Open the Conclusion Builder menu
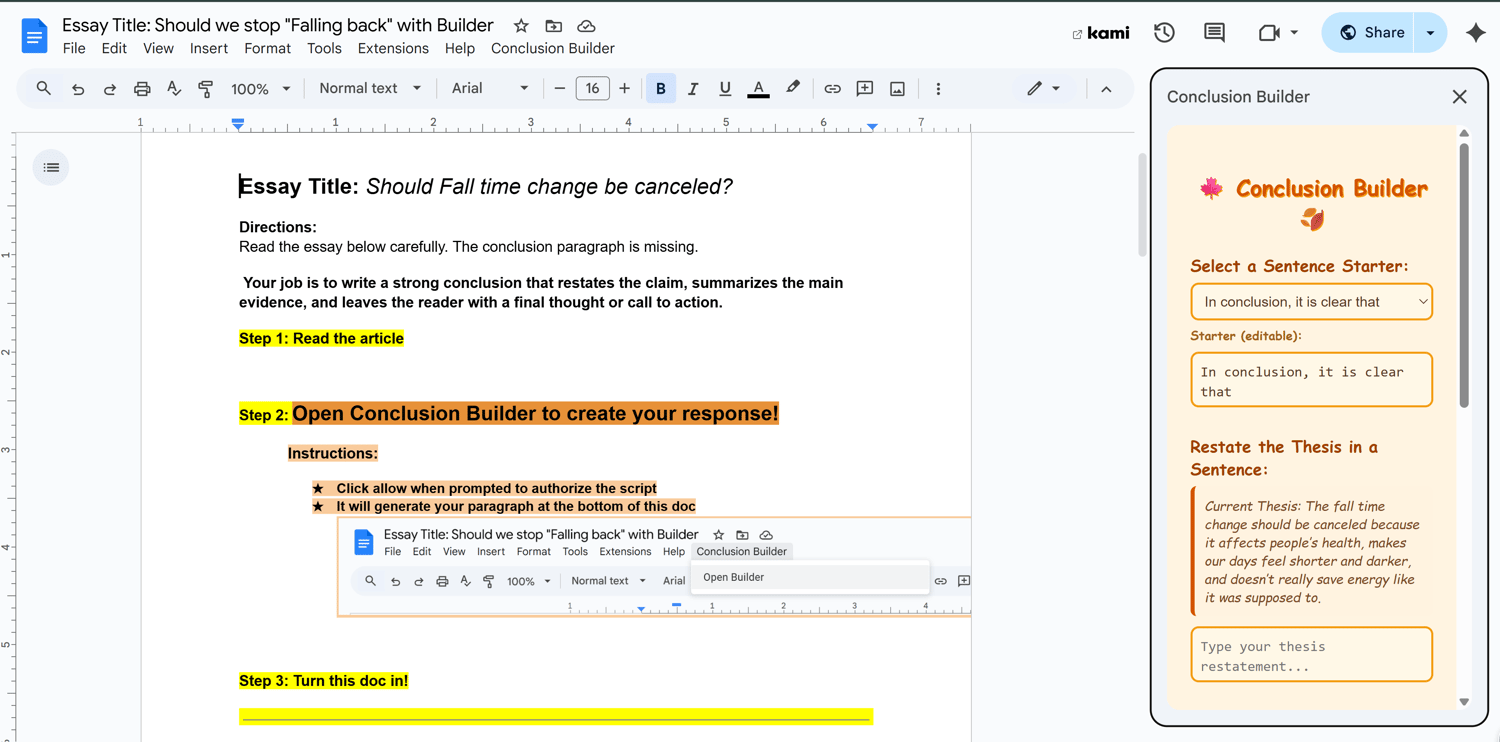The image size is (1500, 742). 553,48
